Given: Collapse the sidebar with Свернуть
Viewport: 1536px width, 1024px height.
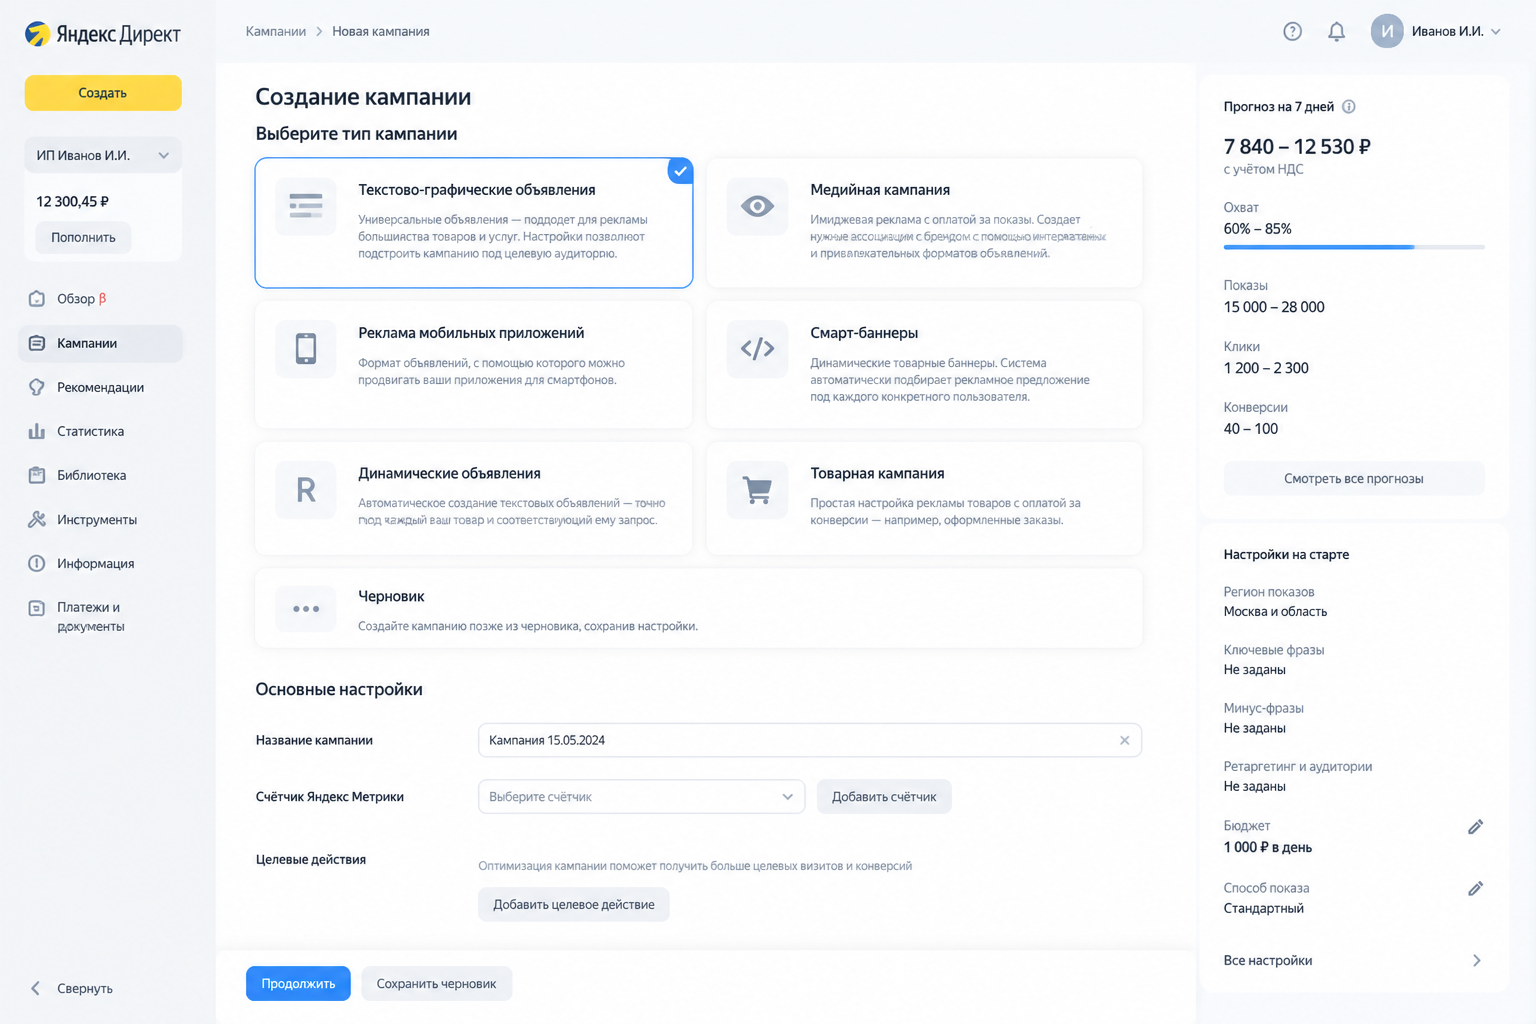Looking at the screenshot, I should coord(72,988).
